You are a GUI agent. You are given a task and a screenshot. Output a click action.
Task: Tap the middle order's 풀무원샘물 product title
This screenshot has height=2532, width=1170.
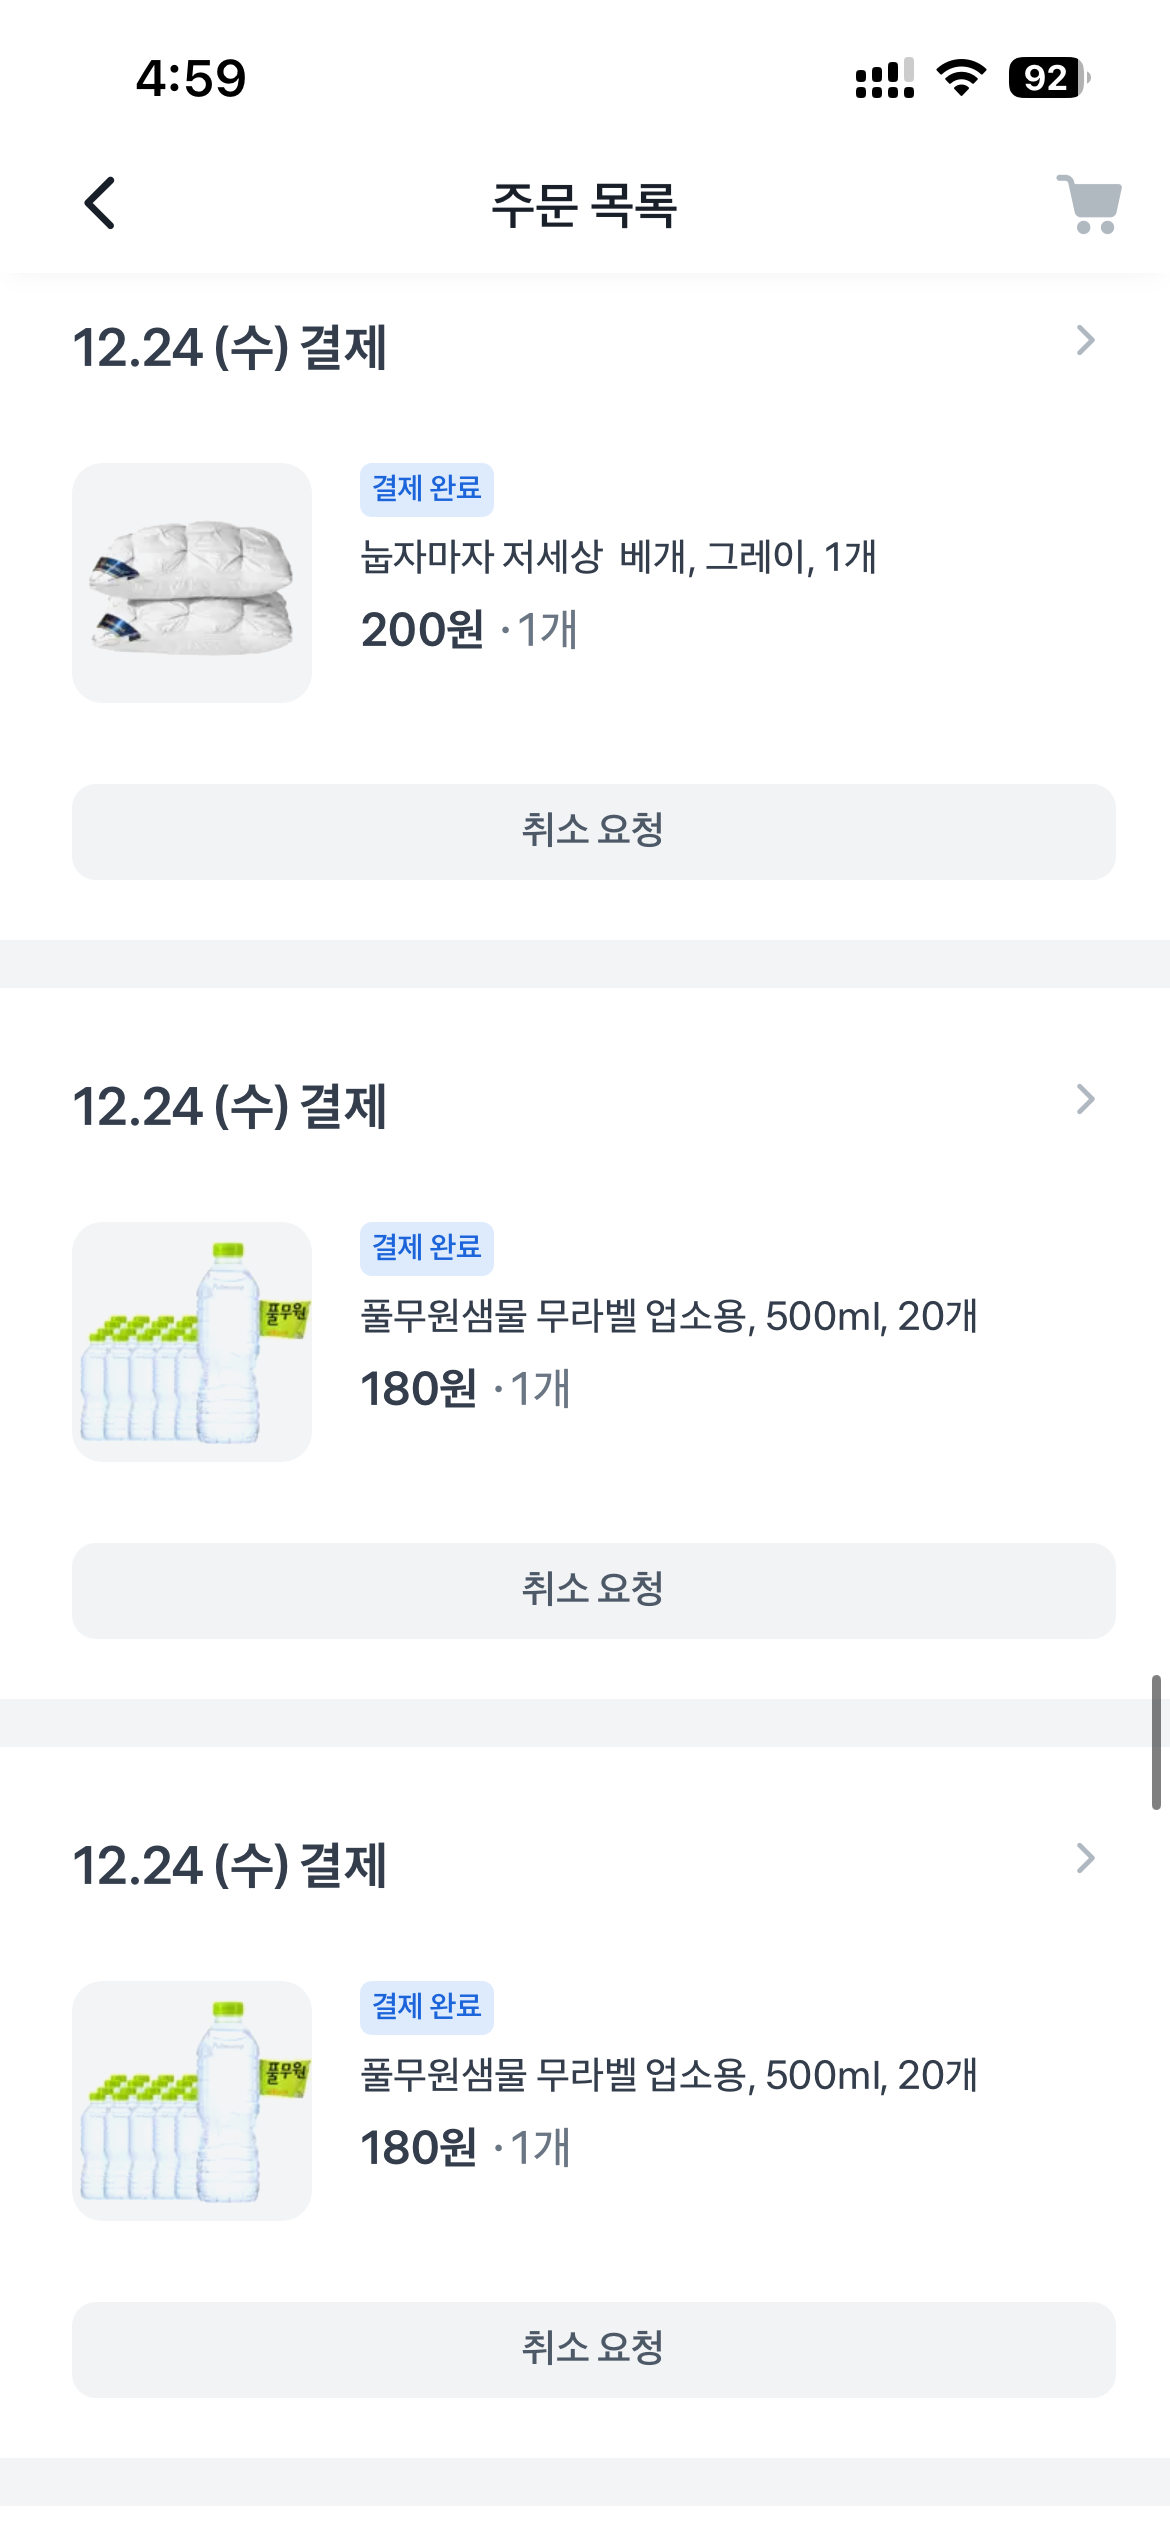668,1316
